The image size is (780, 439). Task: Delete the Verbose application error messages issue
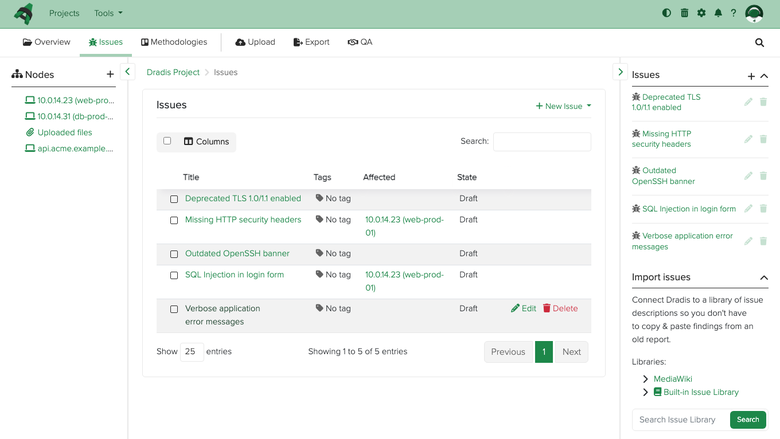click(560, 308)
